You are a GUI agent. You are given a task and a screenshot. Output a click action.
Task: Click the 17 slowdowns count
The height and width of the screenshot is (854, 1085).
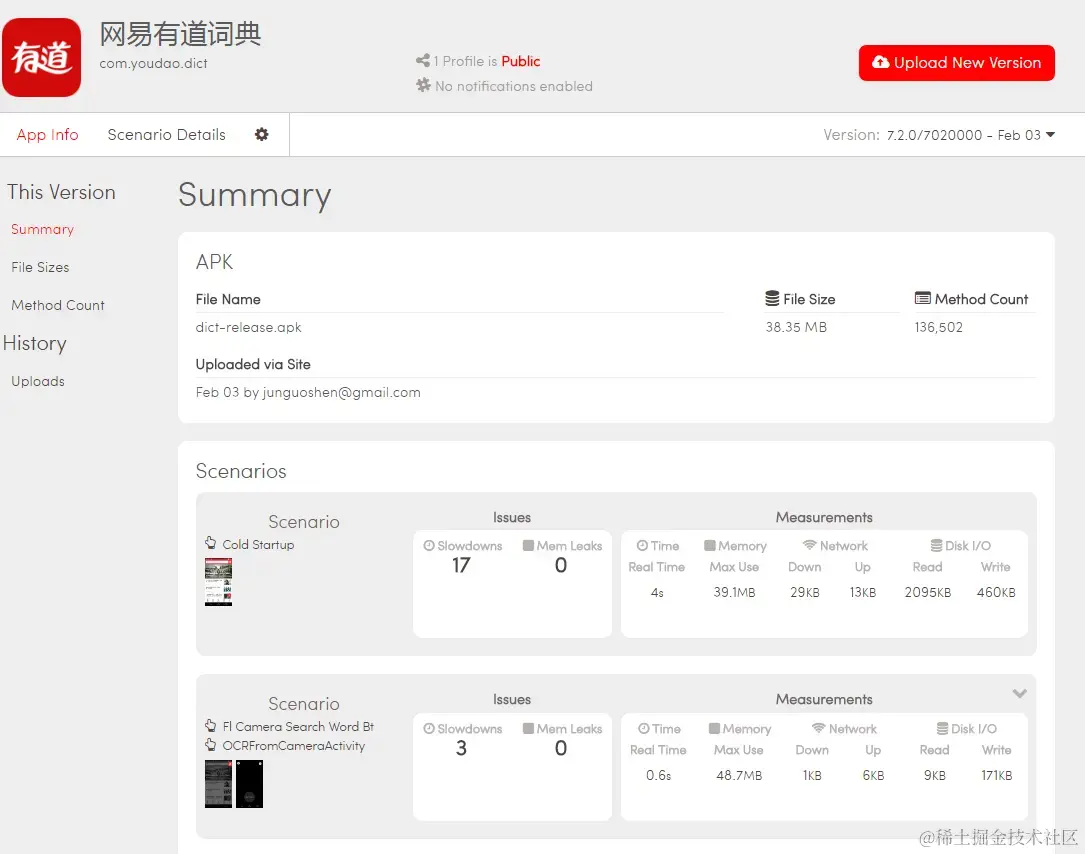point(461,565)
